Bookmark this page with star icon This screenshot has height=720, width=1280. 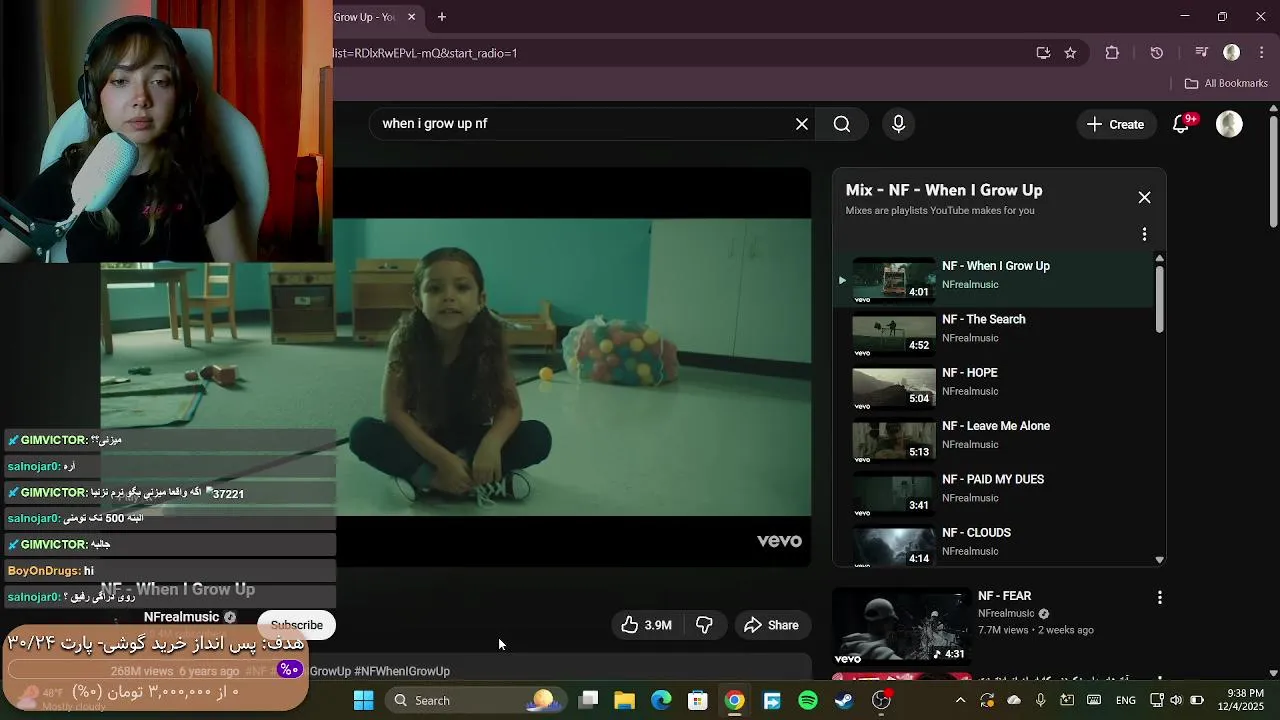1070,53
